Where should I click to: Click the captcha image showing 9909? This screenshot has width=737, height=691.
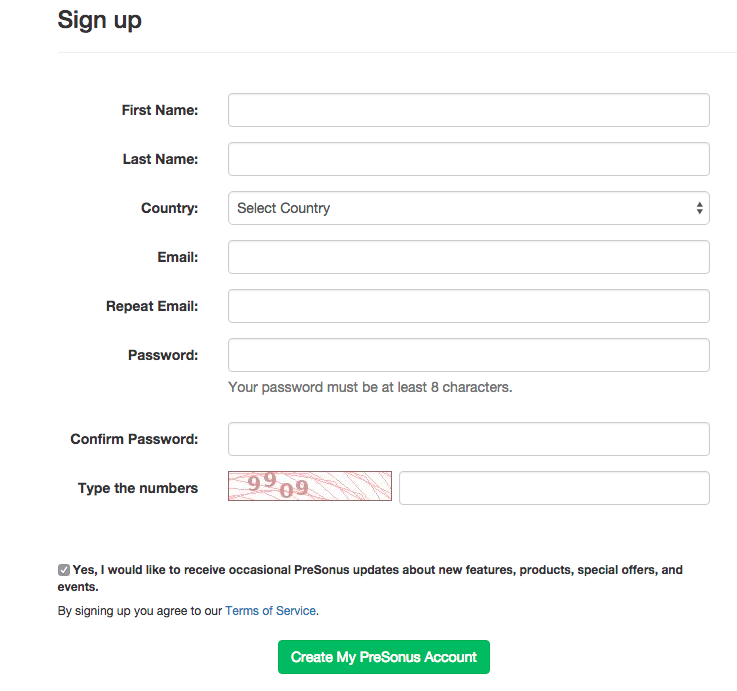[x=310, y=486]
